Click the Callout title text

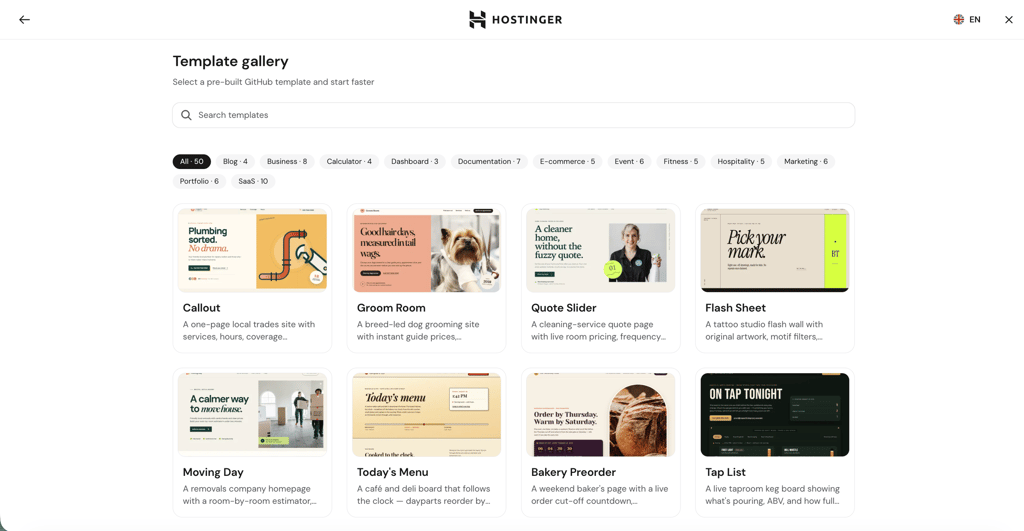click(x=201, y=308)
